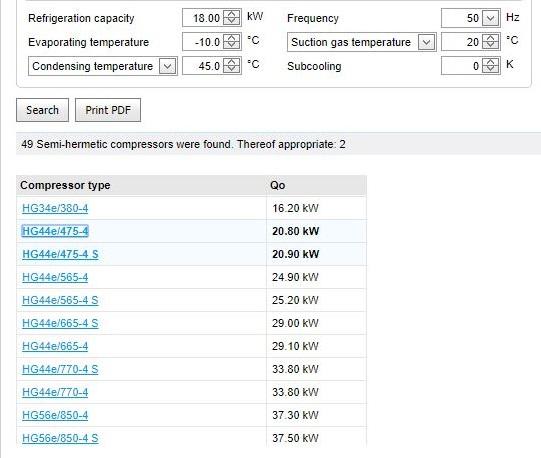The image size is (541, 458).
Task: Click the Subcooling value stepper arrows
Action: pyautogui.click(x=490, y=65)
